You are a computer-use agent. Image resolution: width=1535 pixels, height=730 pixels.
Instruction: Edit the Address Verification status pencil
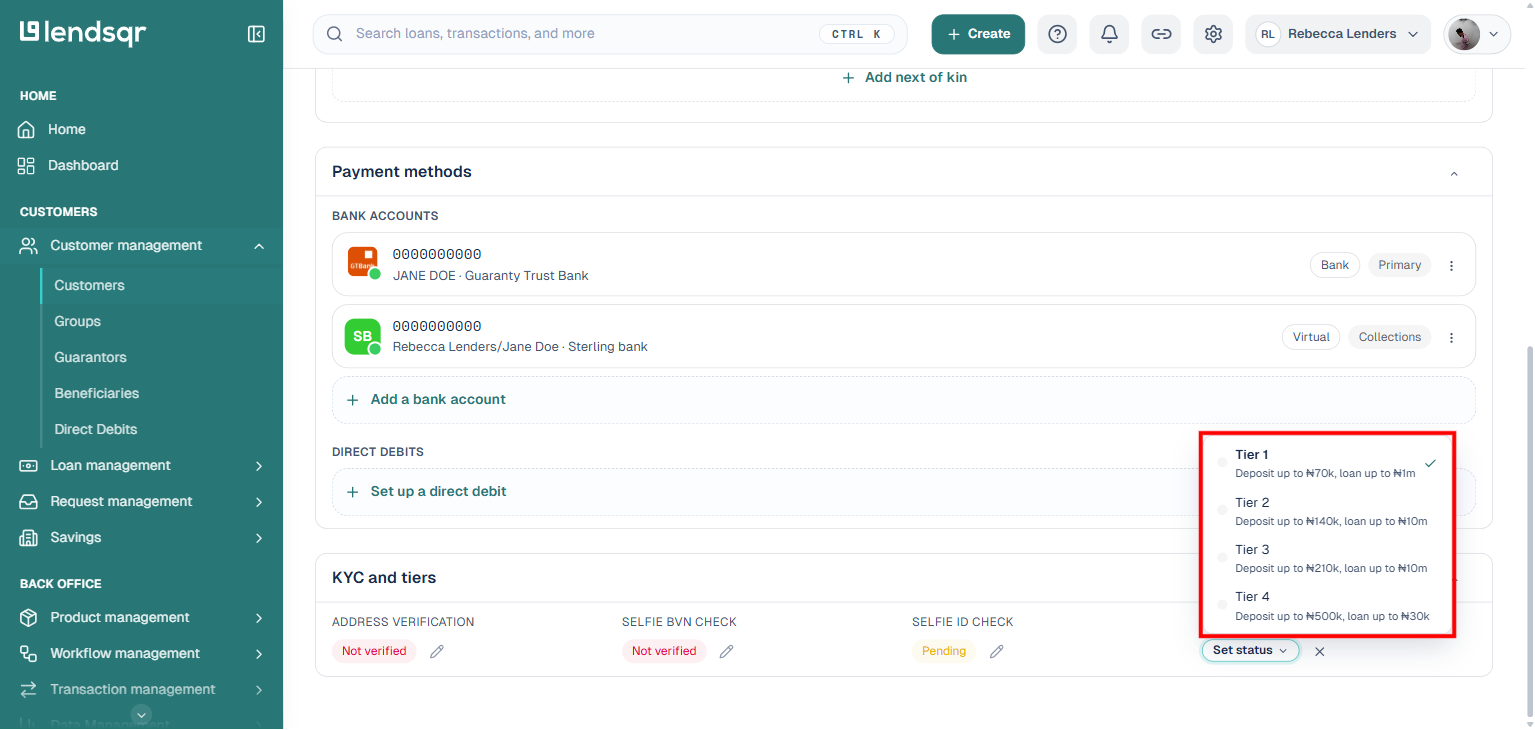[437, 651]
